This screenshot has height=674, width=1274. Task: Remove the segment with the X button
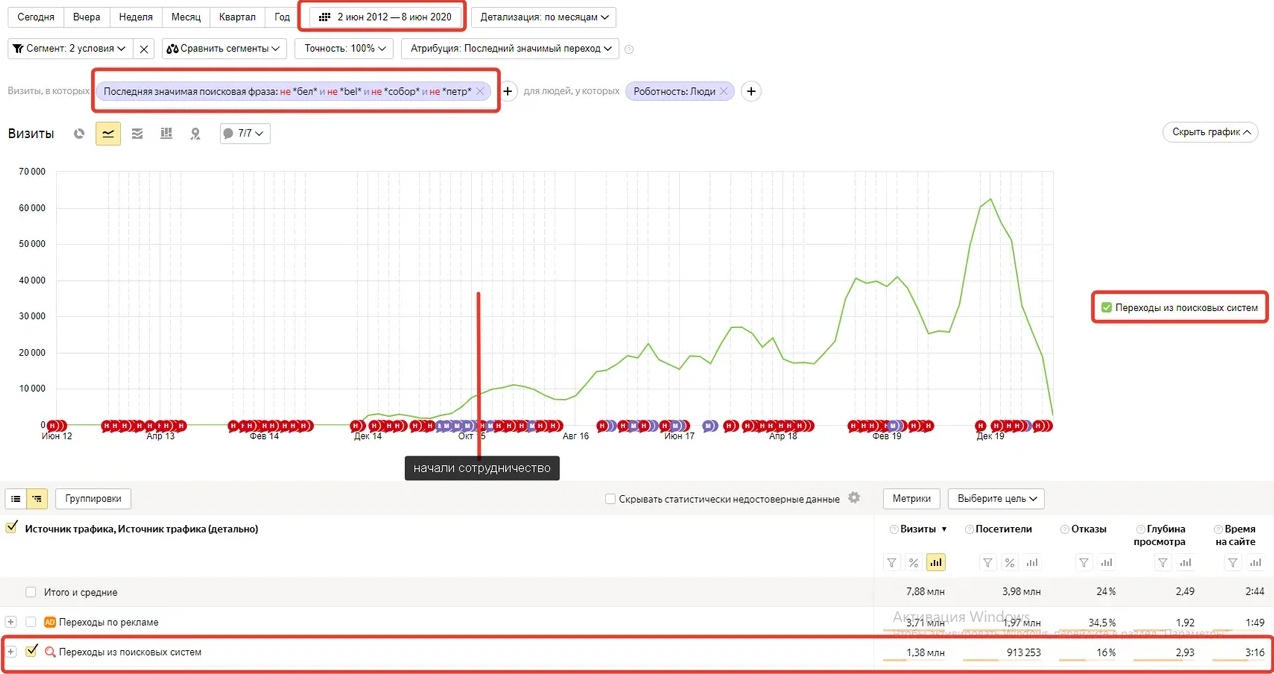click(x=144, y=48)
